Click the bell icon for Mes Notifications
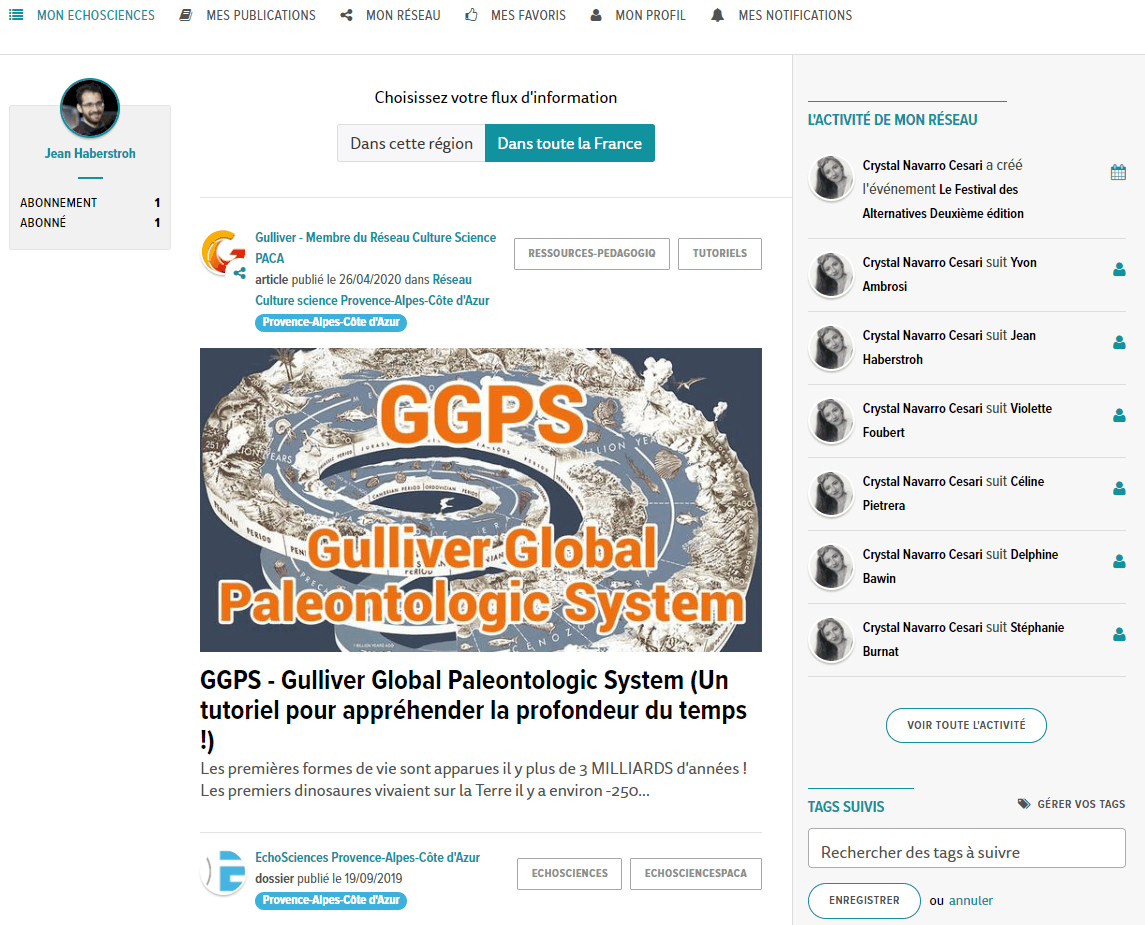 717,15
